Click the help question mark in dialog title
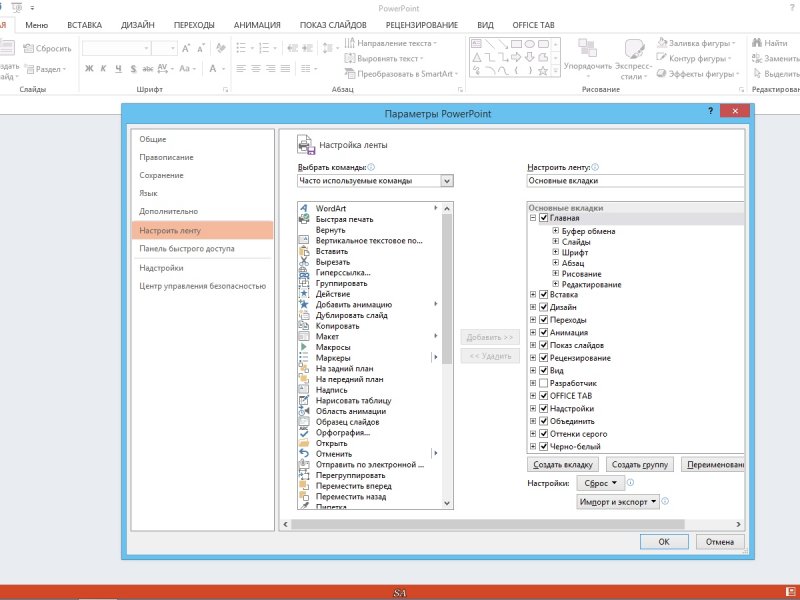This screenshot has width=800, height=600. point(710,111)
